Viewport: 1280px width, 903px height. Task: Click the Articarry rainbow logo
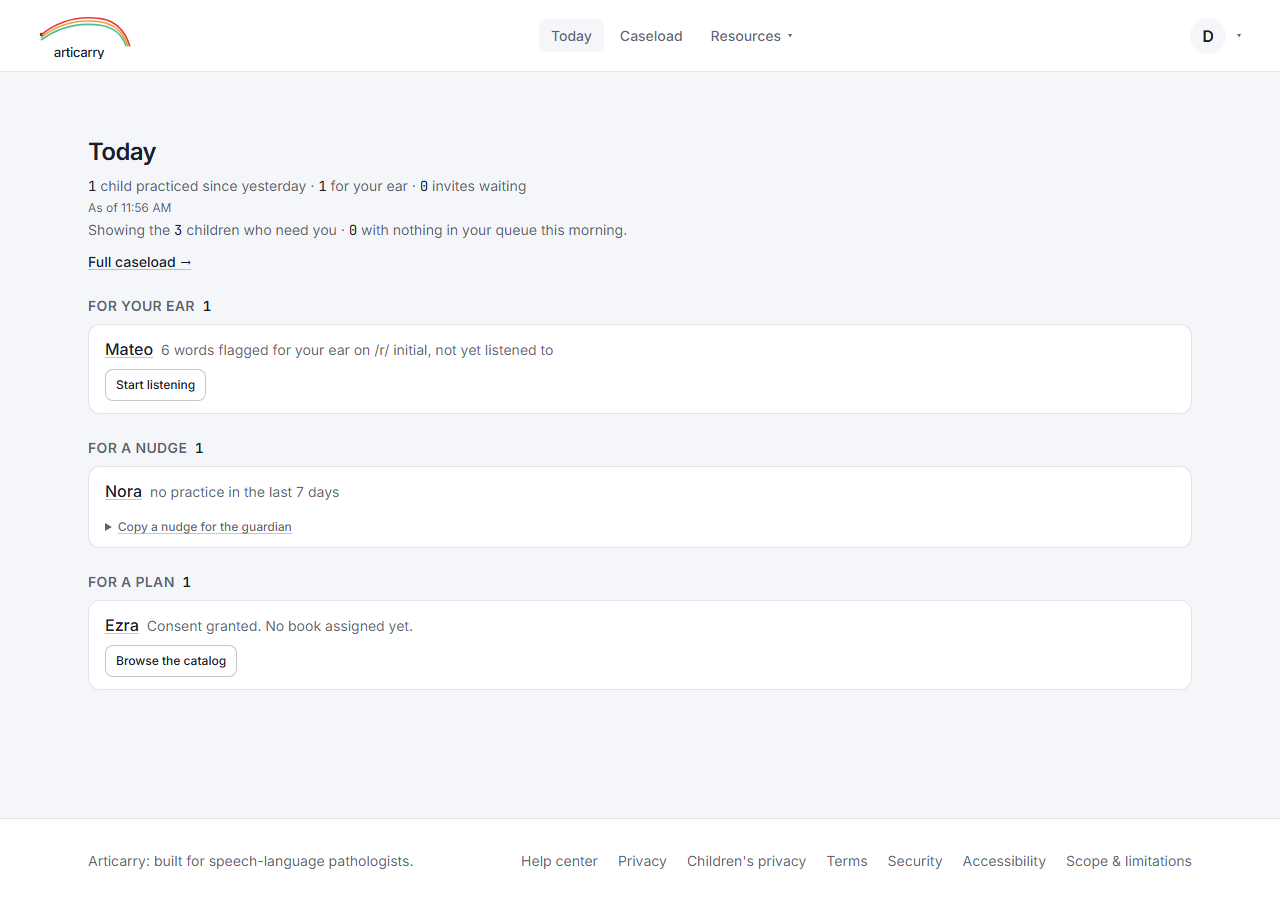coord(85,37)
